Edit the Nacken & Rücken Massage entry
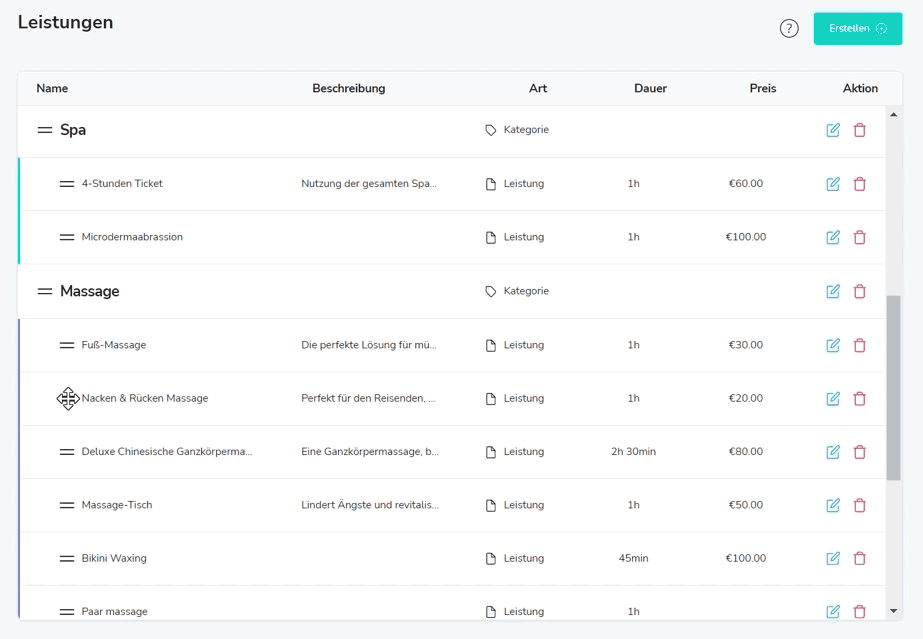The width and height of the screenshot is (923, 639). [833, 398]
